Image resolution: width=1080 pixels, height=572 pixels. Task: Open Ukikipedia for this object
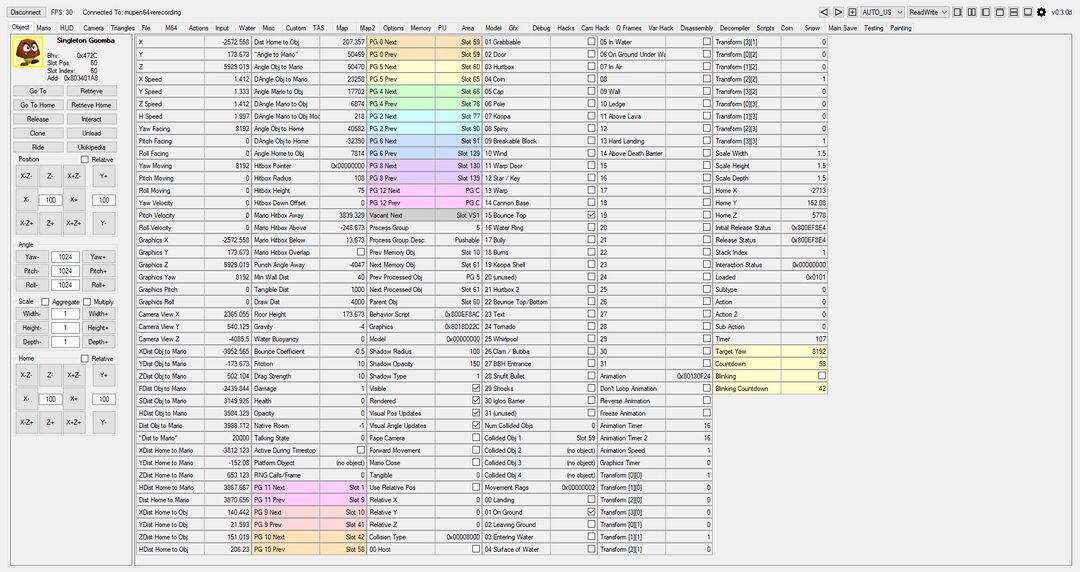[x=91, y=147]
